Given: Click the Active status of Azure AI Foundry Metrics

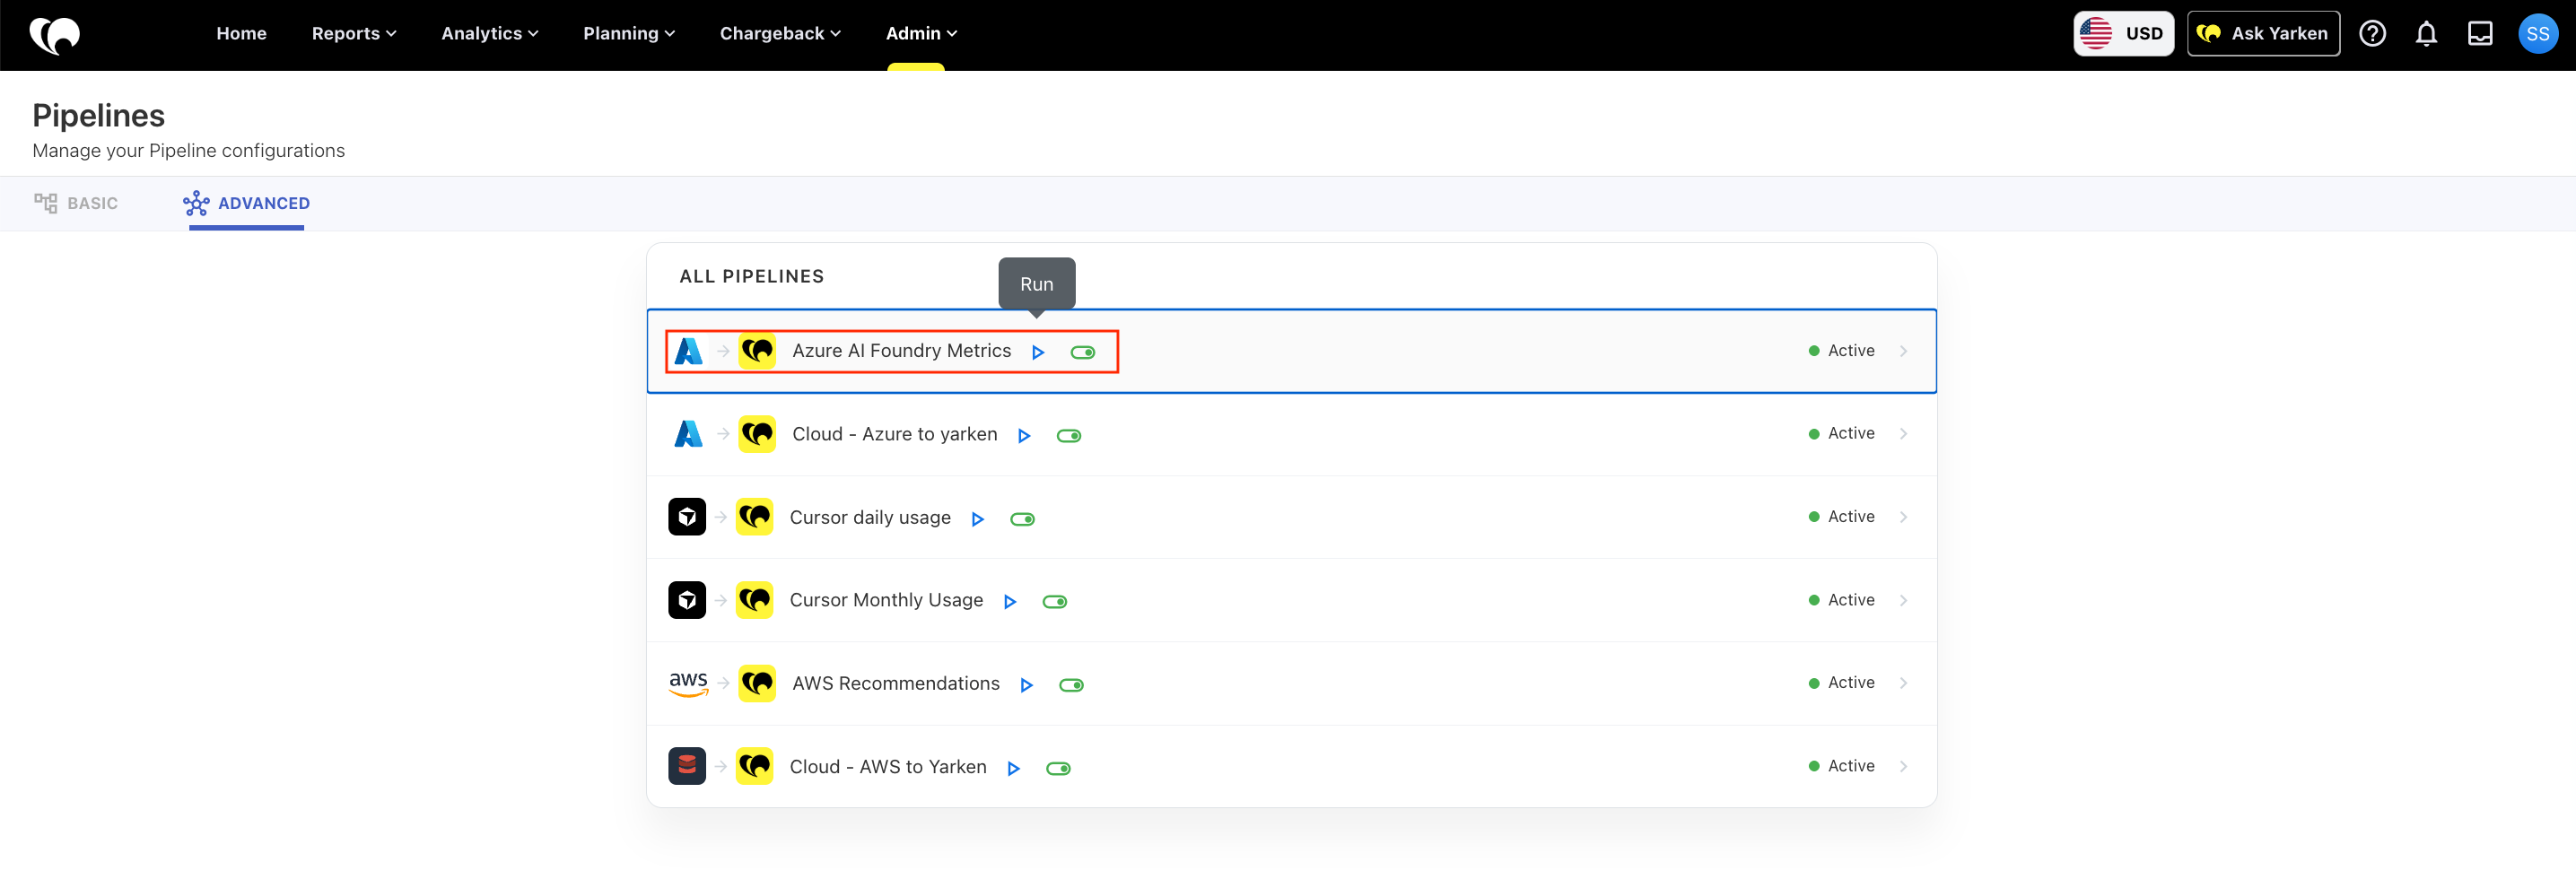Looking at the screenshot, I should click(1842, 351).
